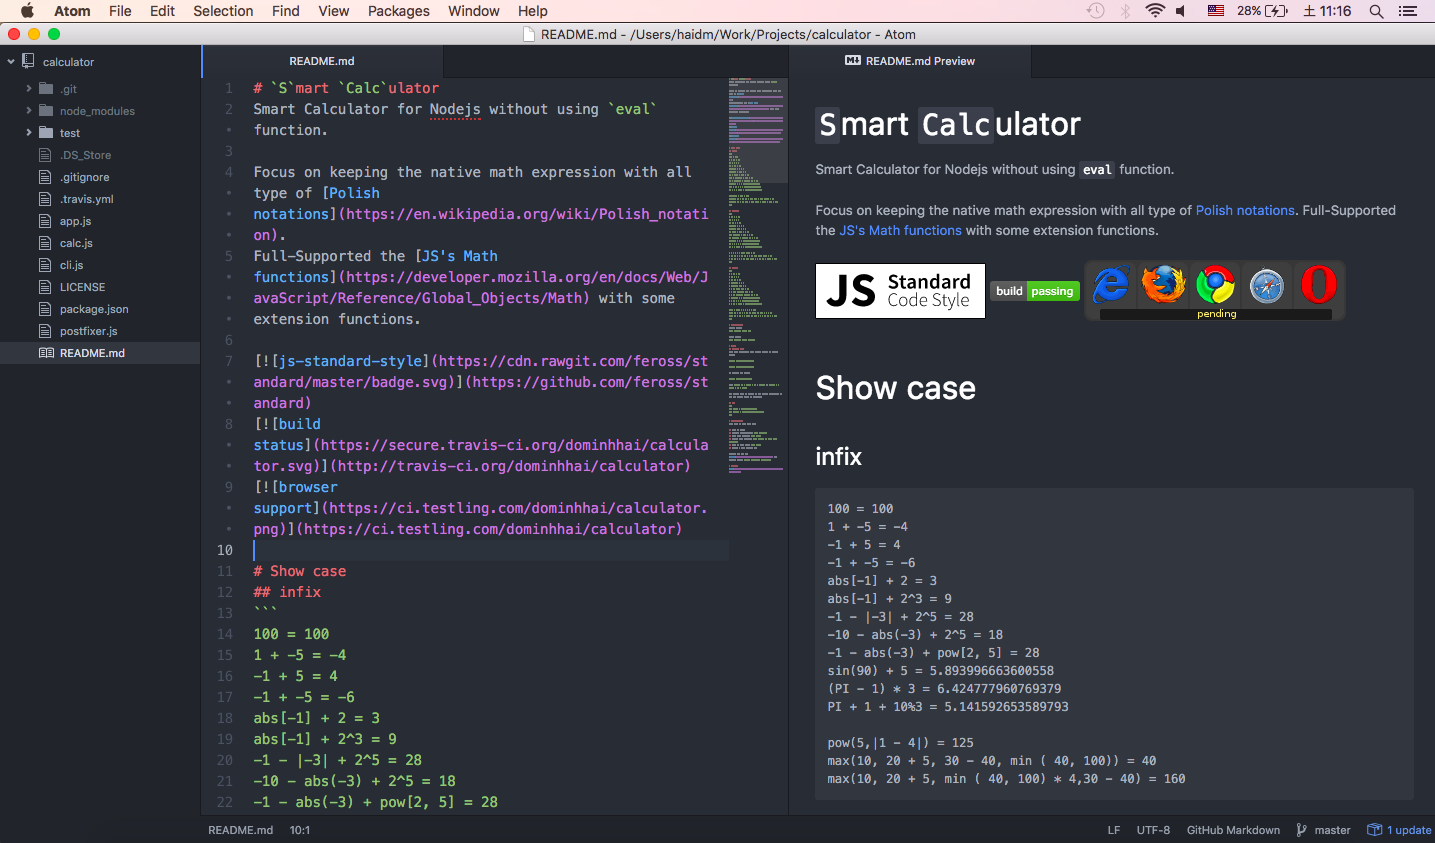The image size is (1435, 843).
Task: Switch to the README.md editor tab
Action: 322,61
